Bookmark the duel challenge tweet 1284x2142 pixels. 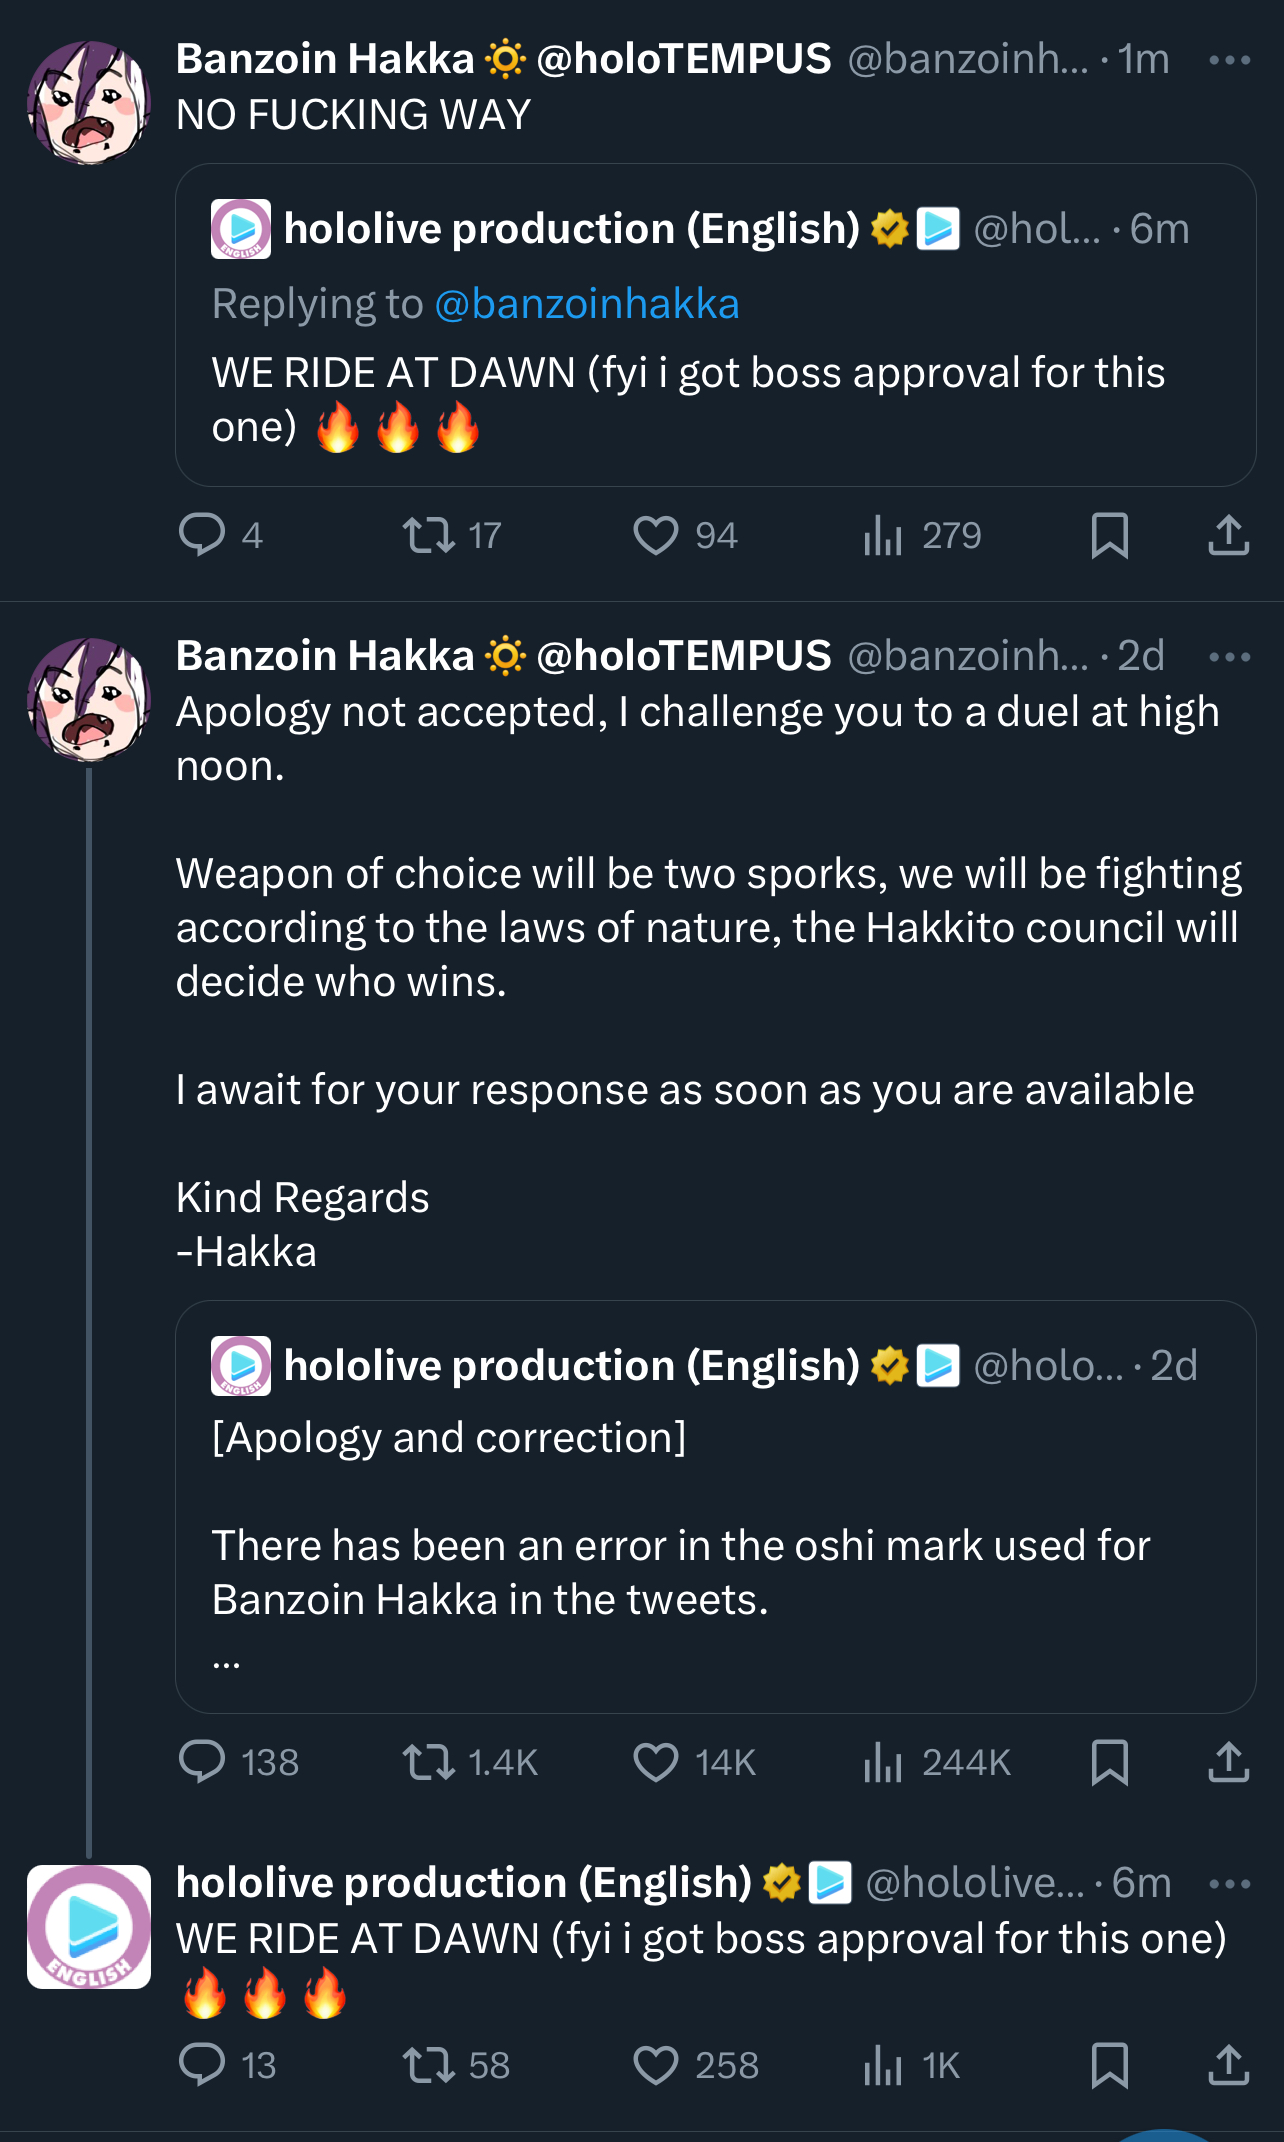click(1109, 1762)
